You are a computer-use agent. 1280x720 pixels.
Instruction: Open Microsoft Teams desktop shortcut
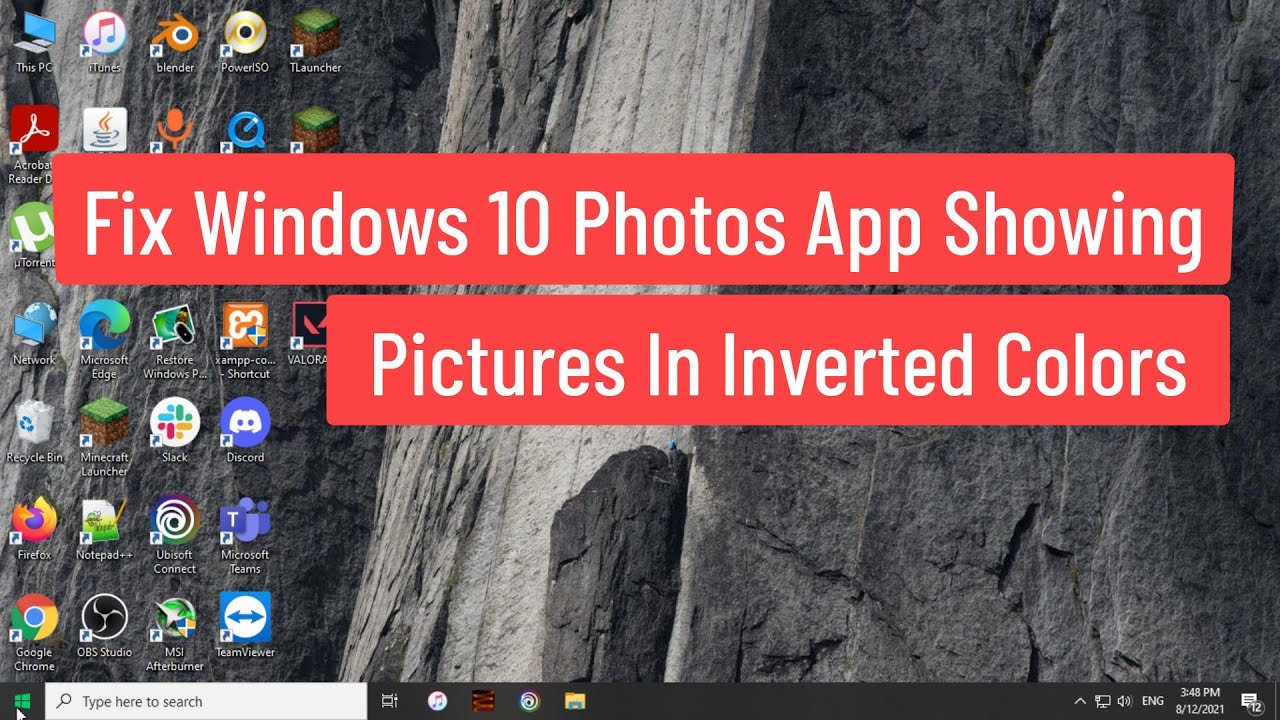[x=245, y=535]
